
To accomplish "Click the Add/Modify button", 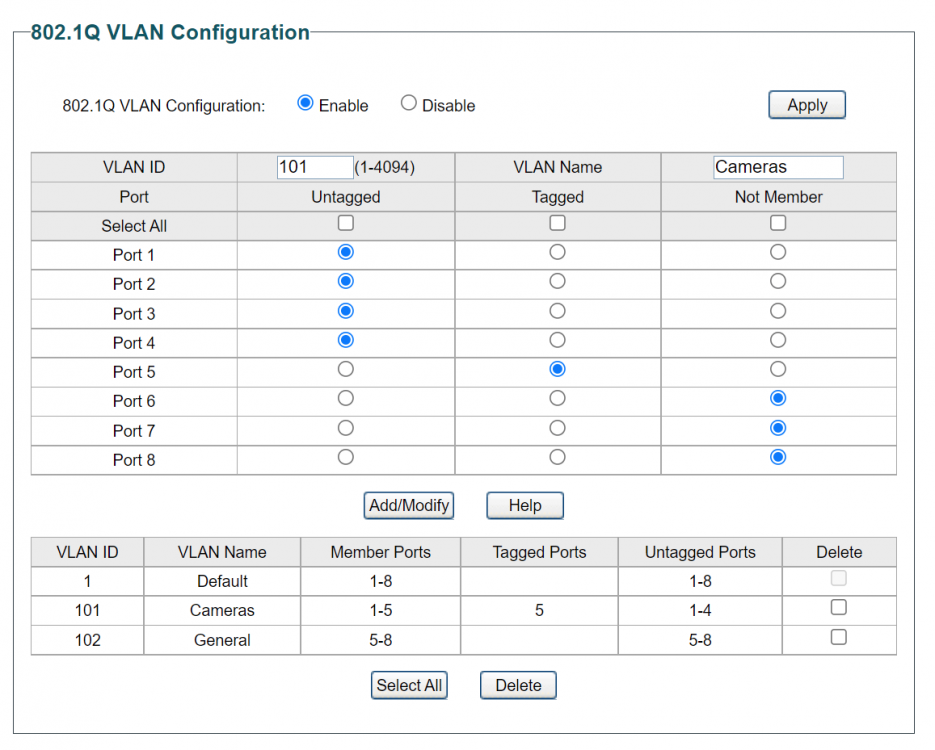I will [x=409, y=506].
